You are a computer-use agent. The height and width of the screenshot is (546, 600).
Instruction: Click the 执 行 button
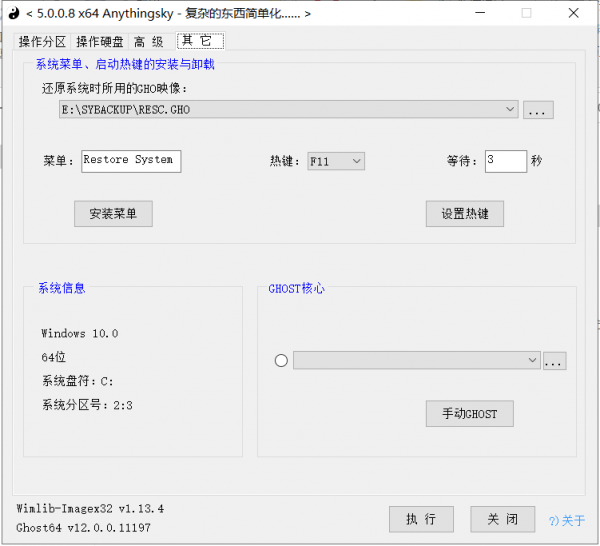tap(421, 519)
